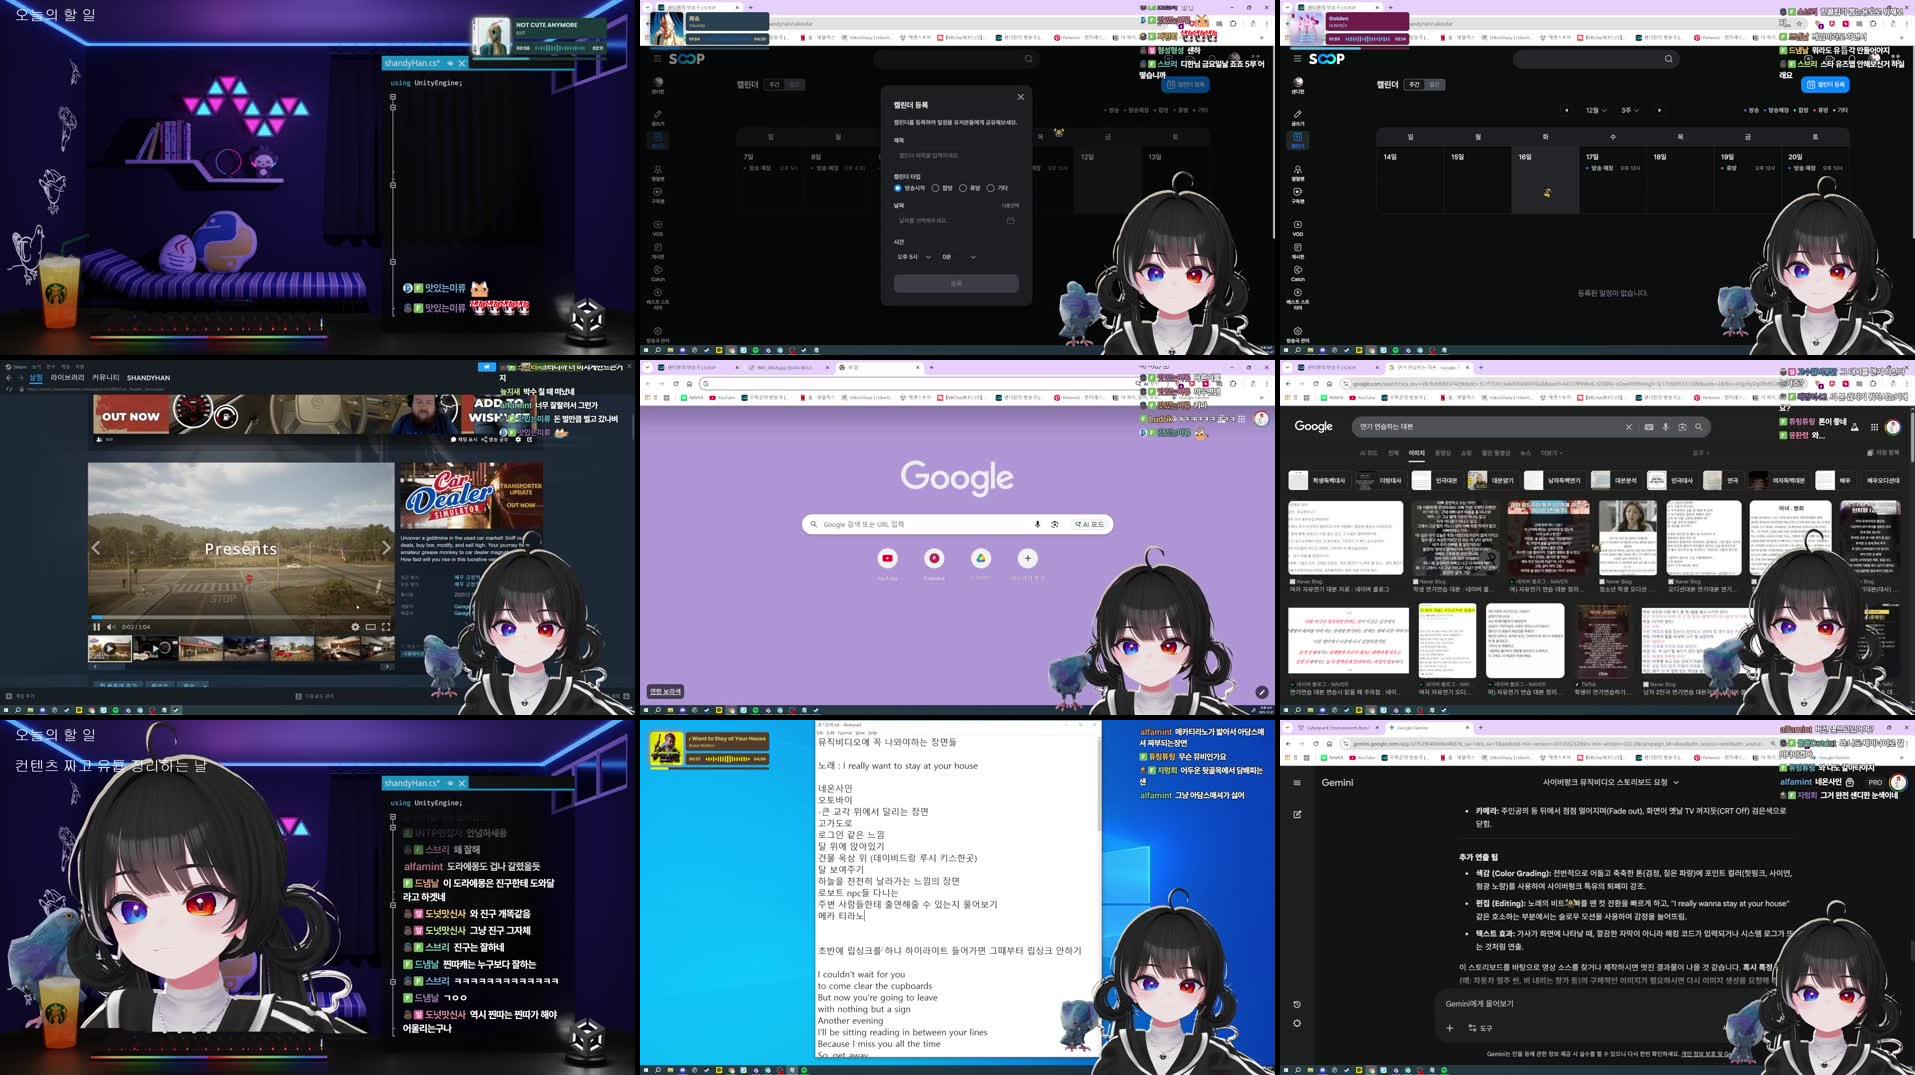Click the 등록 button in the calendar dialog
The image size is (1915, 1075).
point(957,283)
